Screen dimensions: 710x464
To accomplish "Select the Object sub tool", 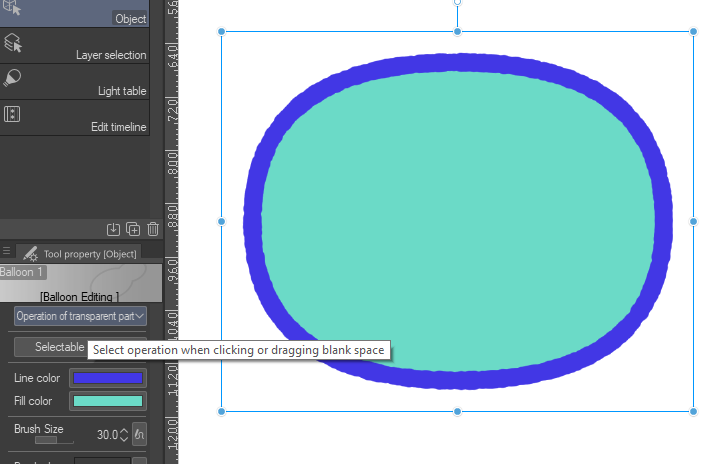I will [x=74, y=13].
